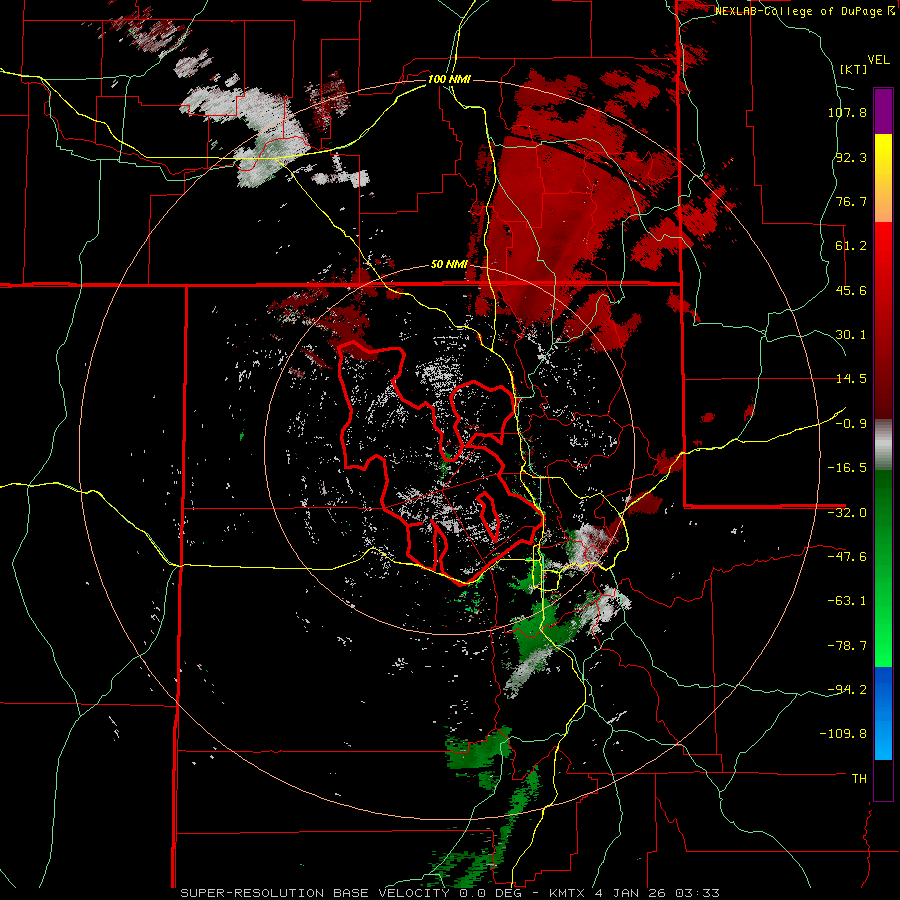Click the TH threshold label
Viewport: 900px width, 900px height.
tap(859, 779)
